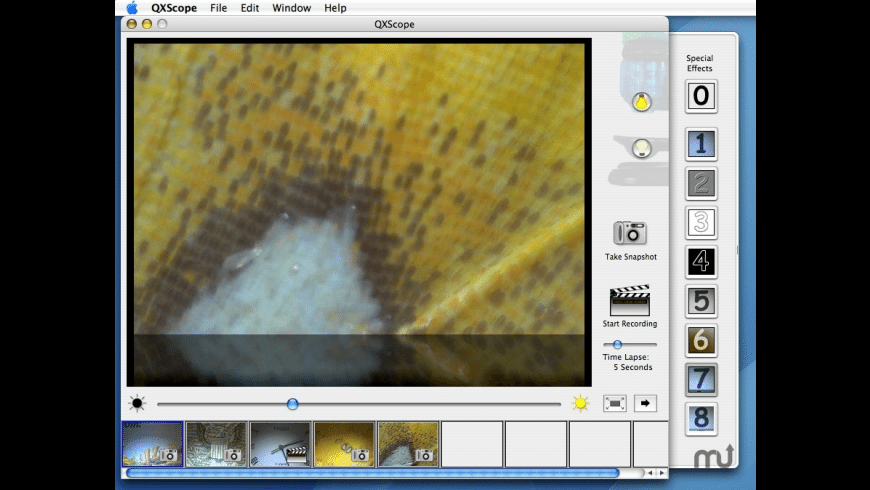Viewport: 870px width, 490px height.
Task: Select special effect number 8
Action: point(701,418)
